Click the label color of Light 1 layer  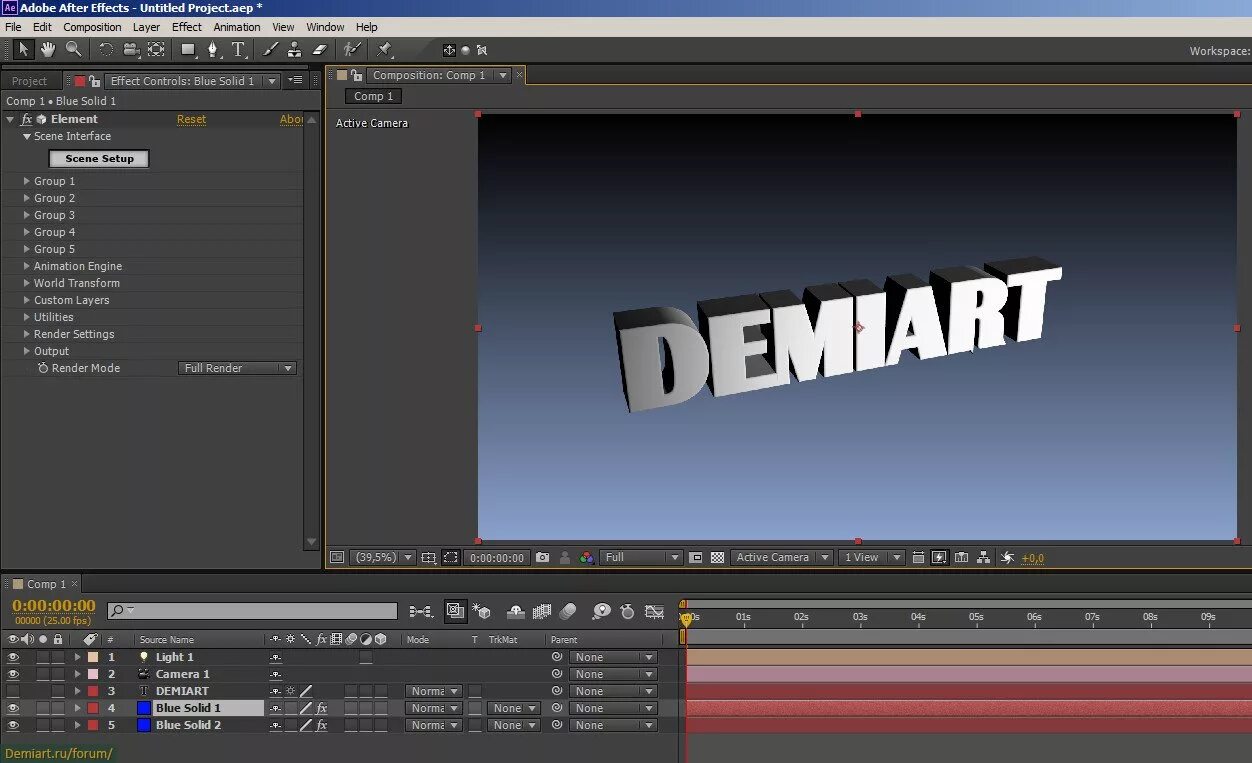[x=93, y=657]
